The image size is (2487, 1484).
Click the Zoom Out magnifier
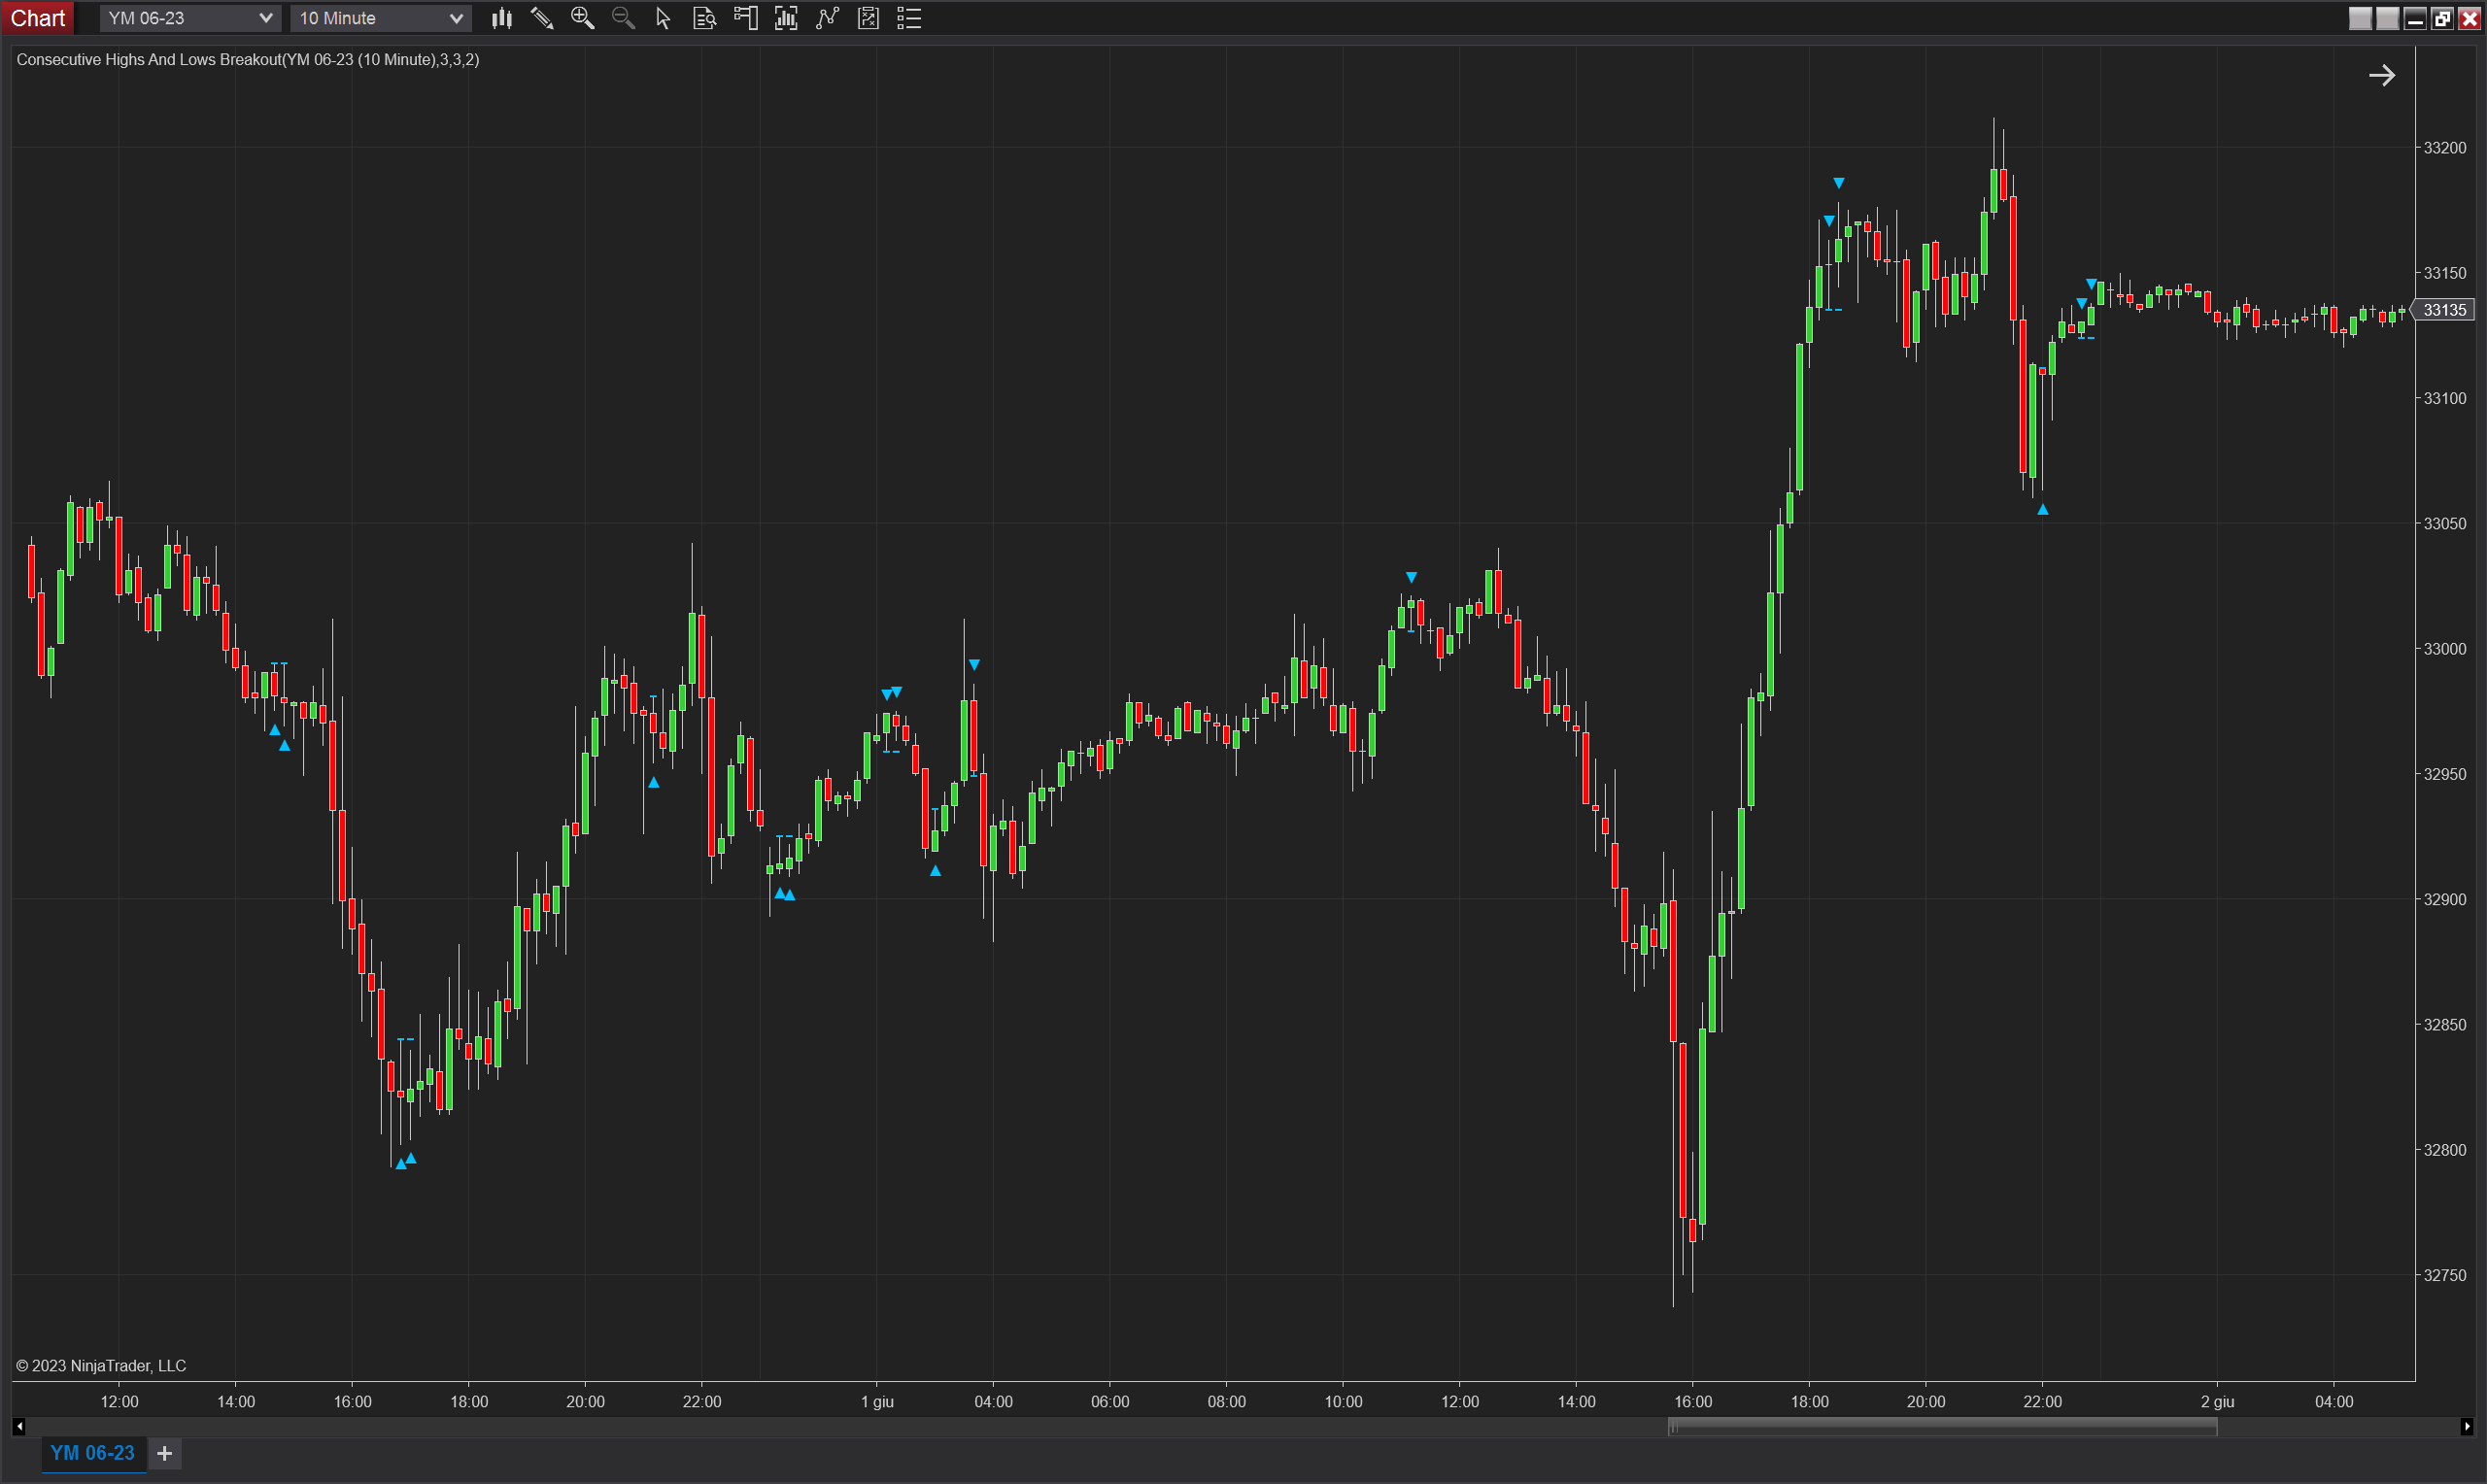[623, 18]
